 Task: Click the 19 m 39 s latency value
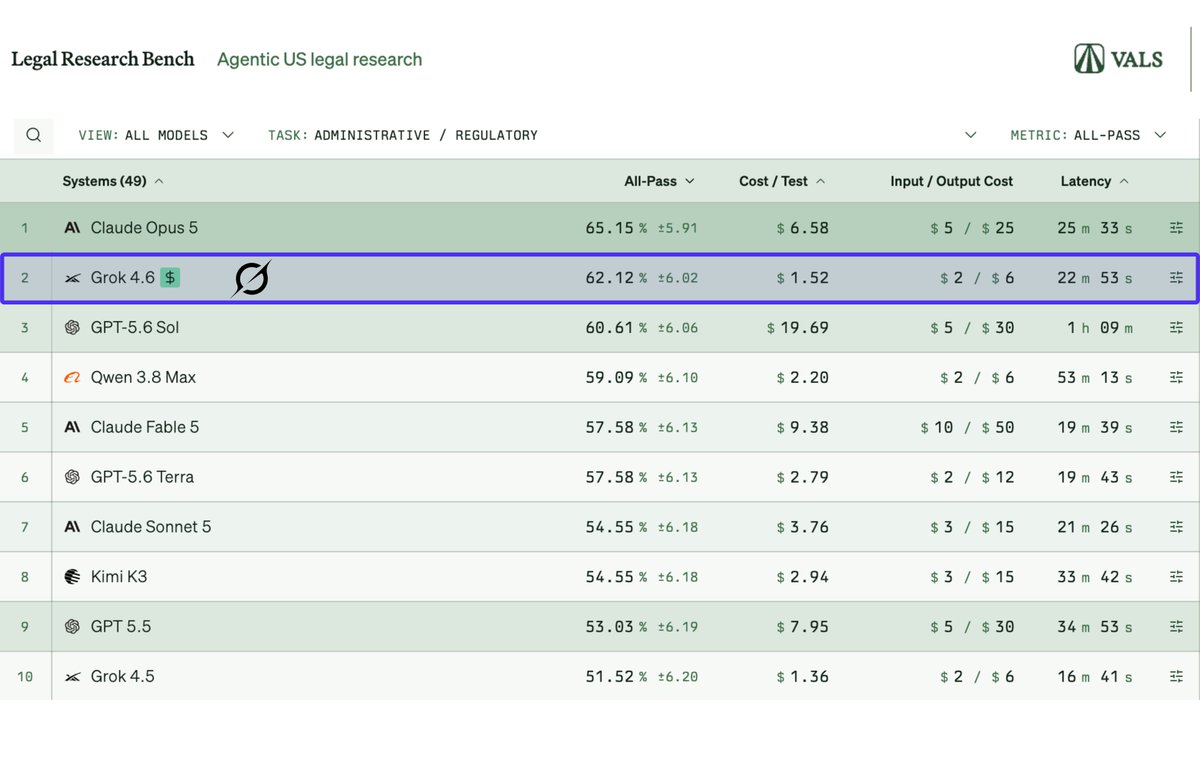[1095, 427]
